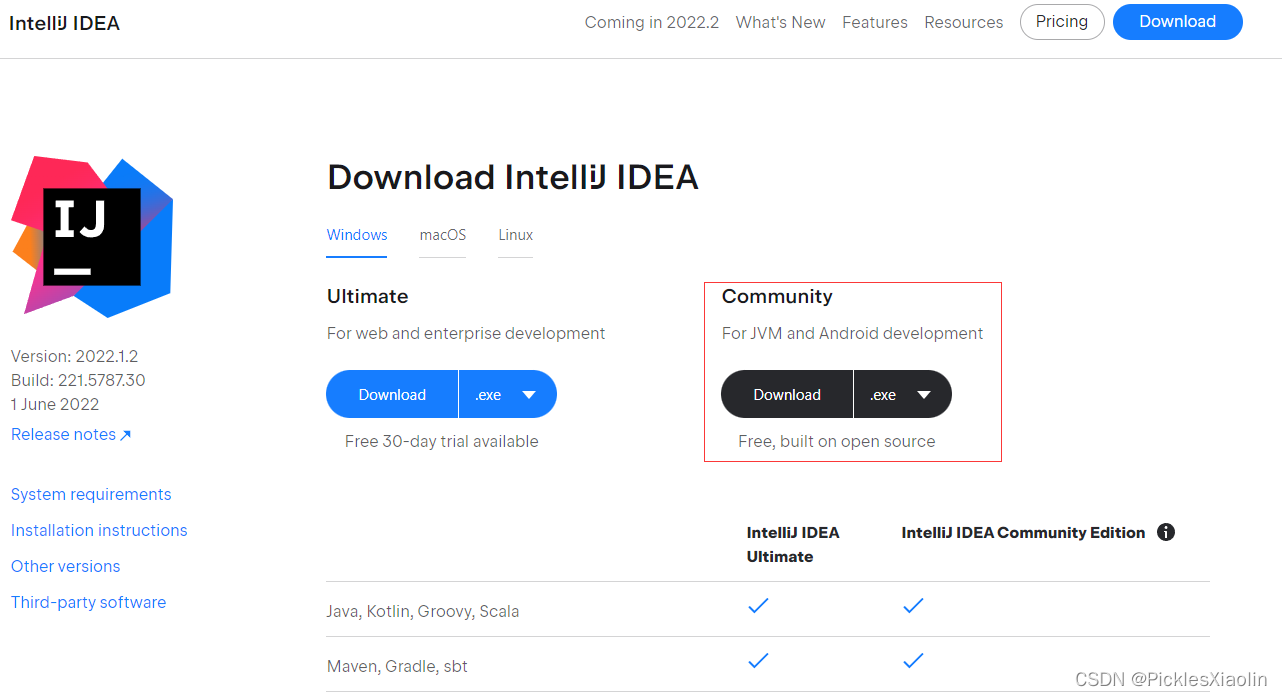Download the Community edition
The width and height of the screenshot is (1282, 696).
[787, 395]
